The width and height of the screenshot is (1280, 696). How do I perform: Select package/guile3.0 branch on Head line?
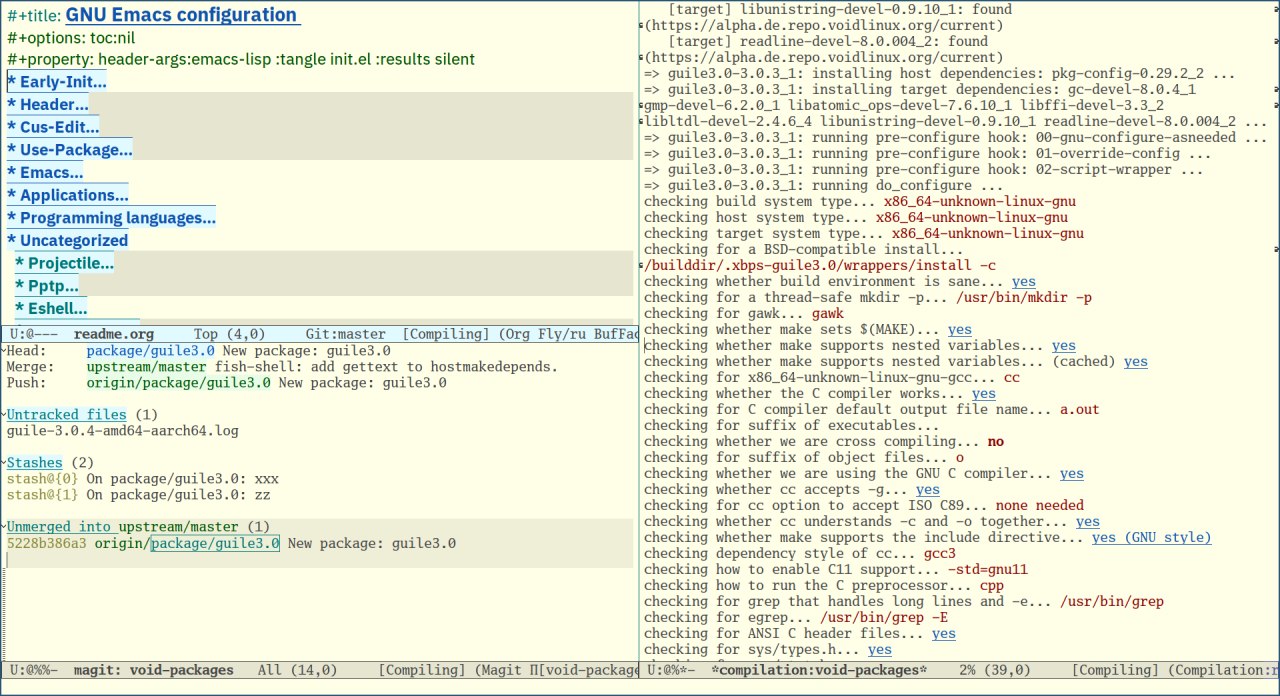[150, 351]
